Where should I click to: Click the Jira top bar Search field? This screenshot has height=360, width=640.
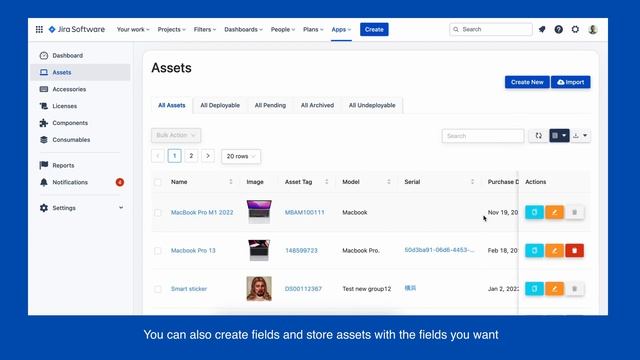pyautogui.click(x=491, y=29)
